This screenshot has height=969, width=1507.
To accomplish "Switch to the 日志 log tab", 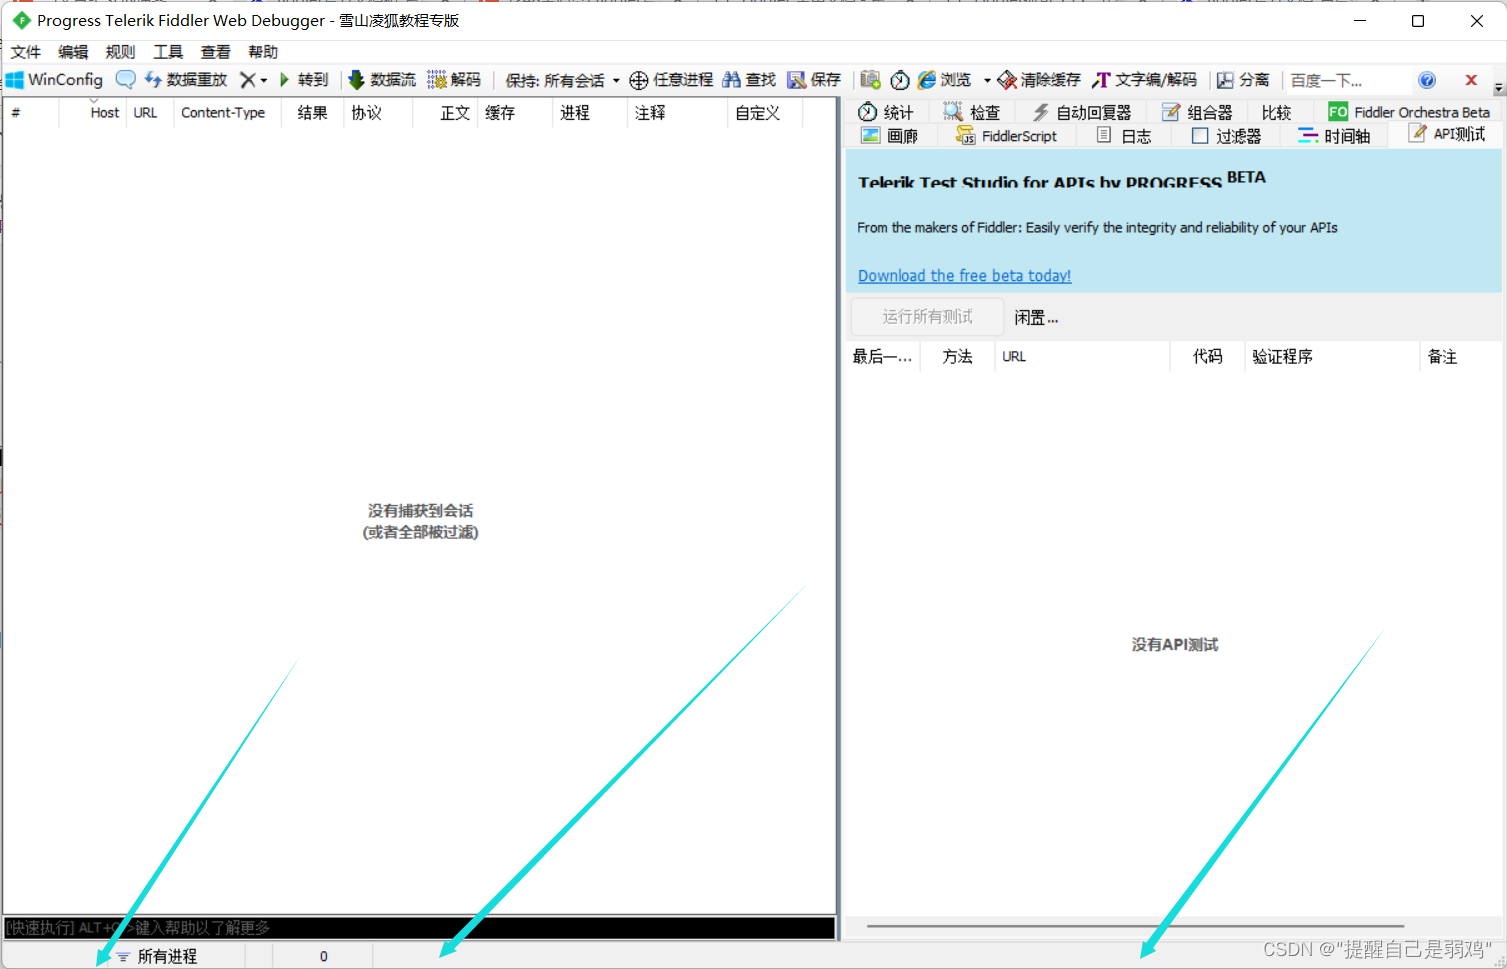I will point(1124,136).
